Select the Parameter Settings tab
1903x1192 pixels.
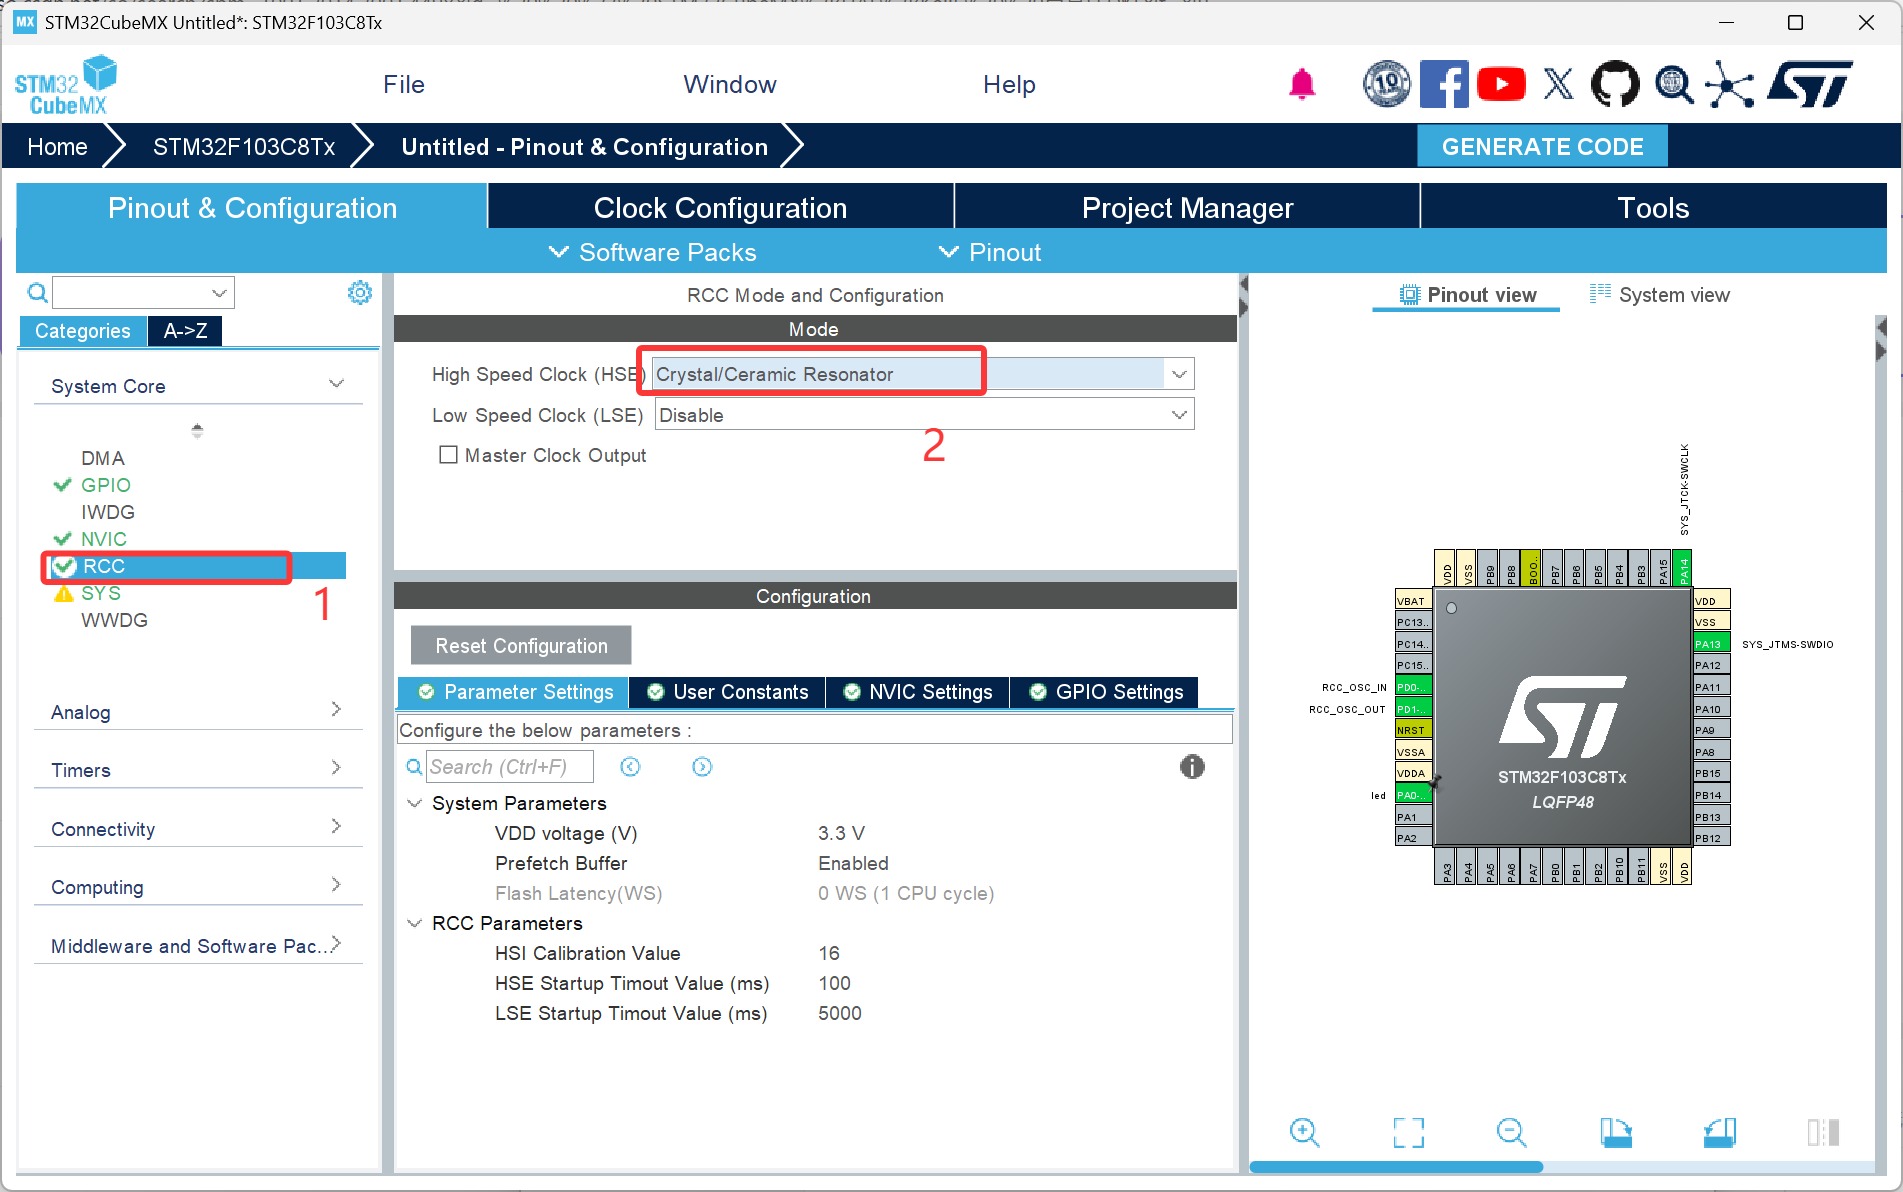point(514,692)
